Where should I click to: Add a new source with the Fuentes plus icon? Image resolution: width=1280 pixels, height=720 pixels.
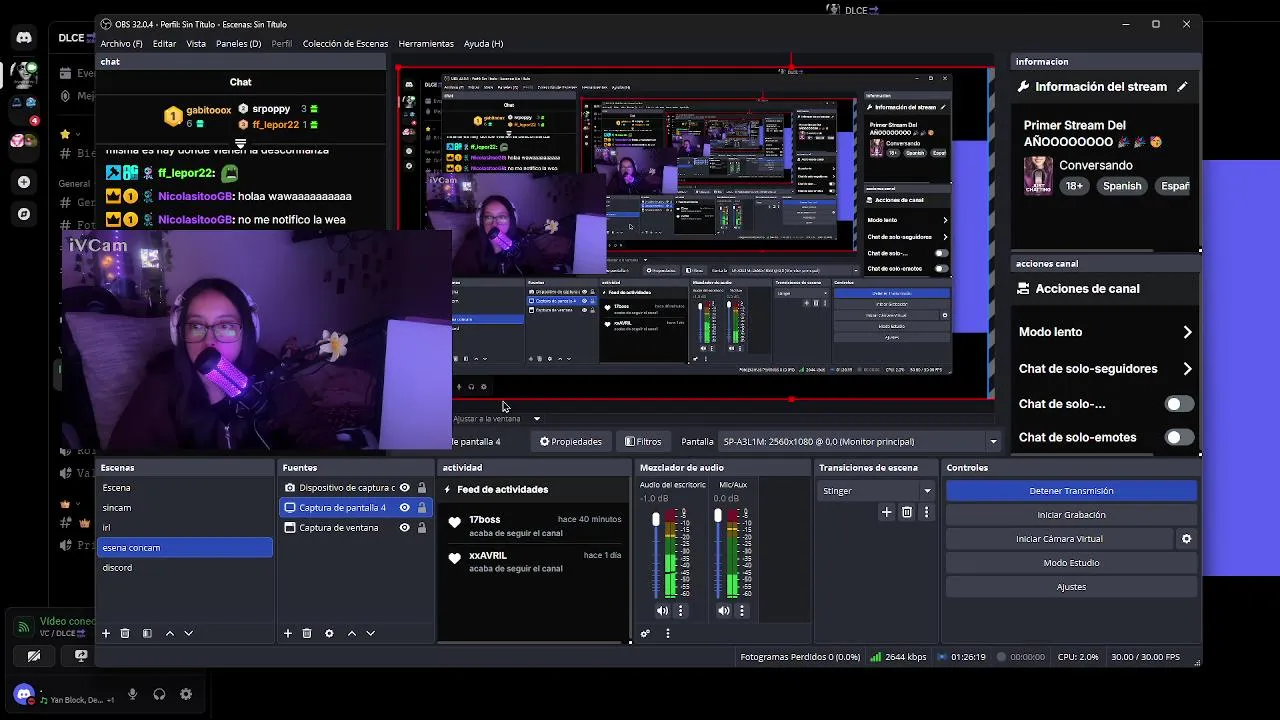[288, 633]
